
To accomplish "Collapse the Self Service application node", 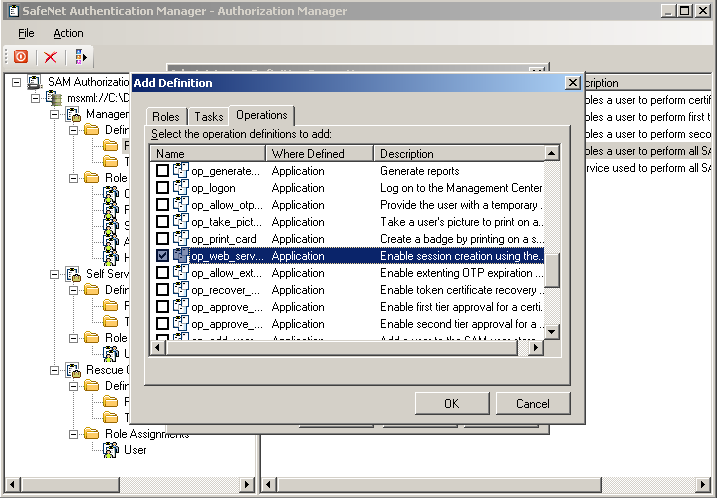I will [x=54, y=274].
